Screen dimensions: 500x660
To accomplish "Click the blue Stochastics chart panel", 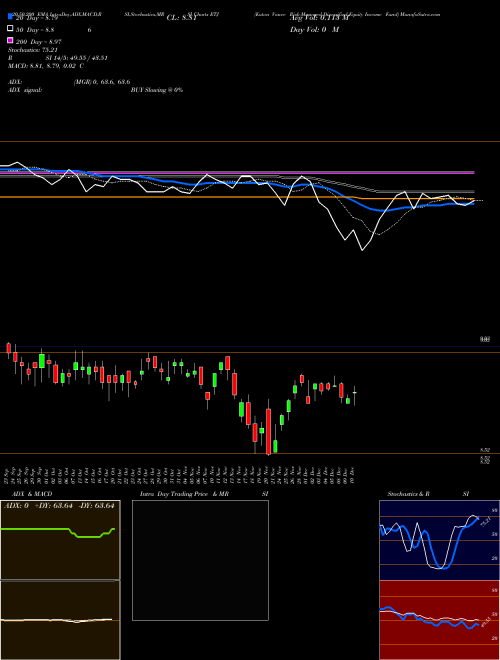I will [439, 540].
